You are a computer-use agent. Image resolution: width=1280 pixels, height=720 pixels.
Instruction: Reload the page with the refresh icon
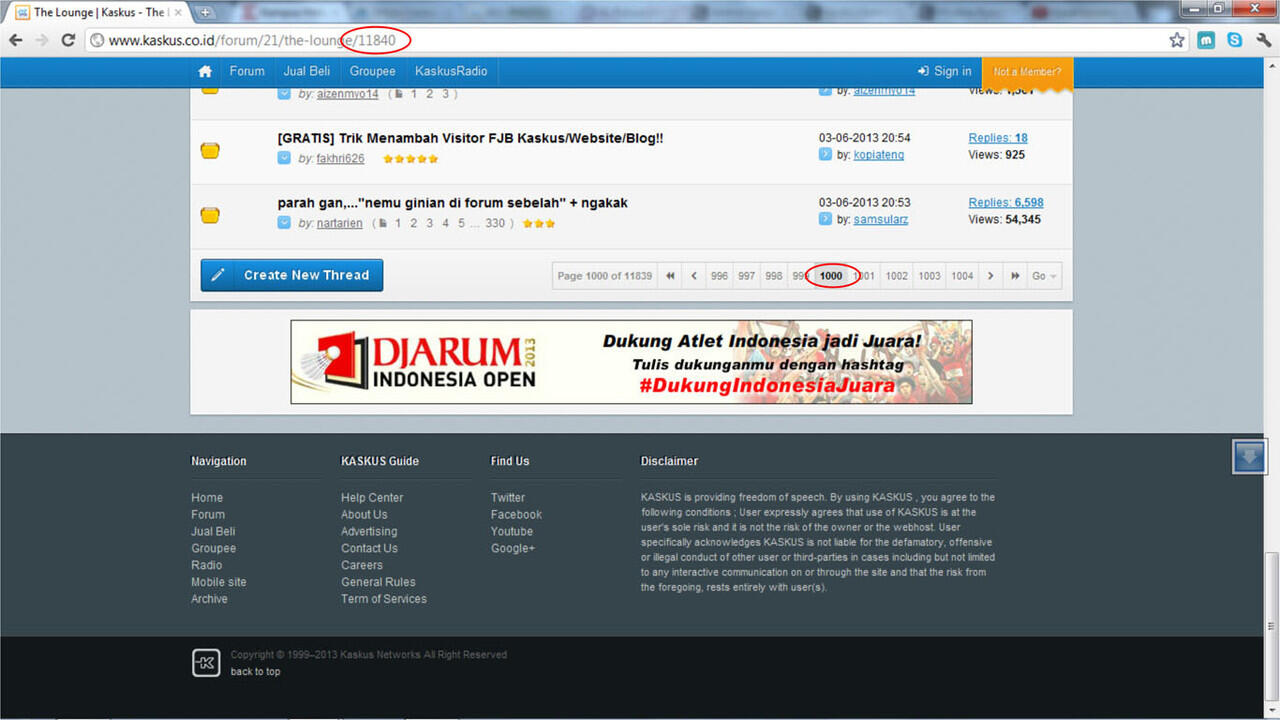[68, 41]
